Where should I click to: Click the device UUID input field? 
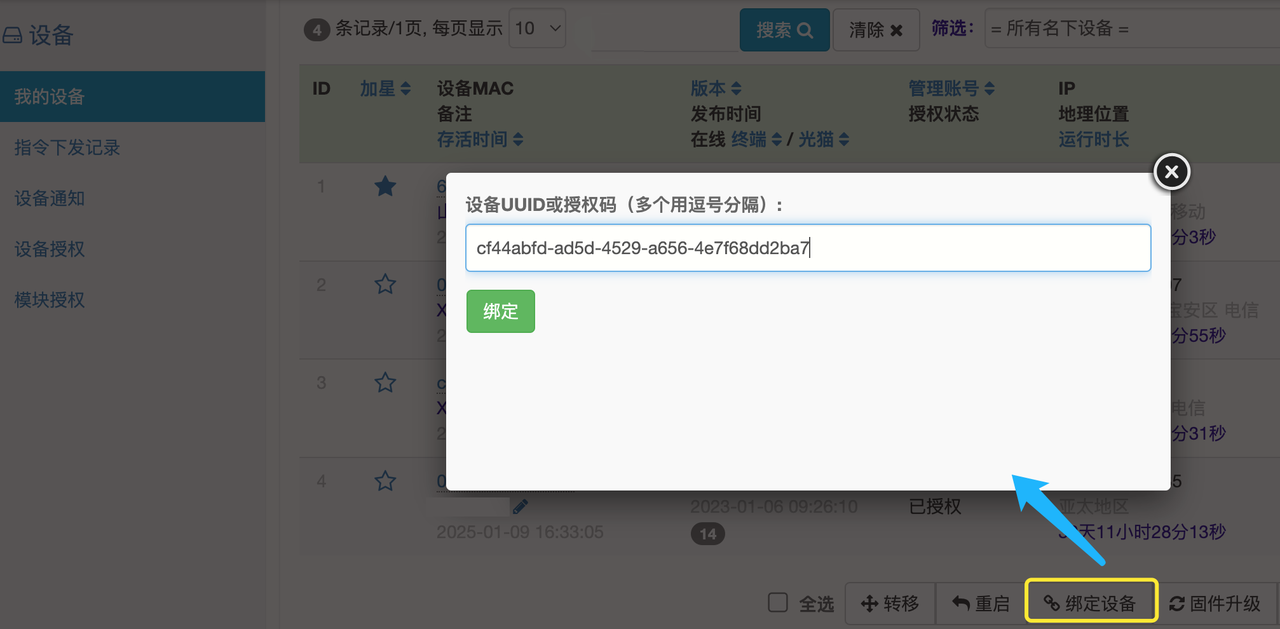pyautogui.click(x=808, y=248)
